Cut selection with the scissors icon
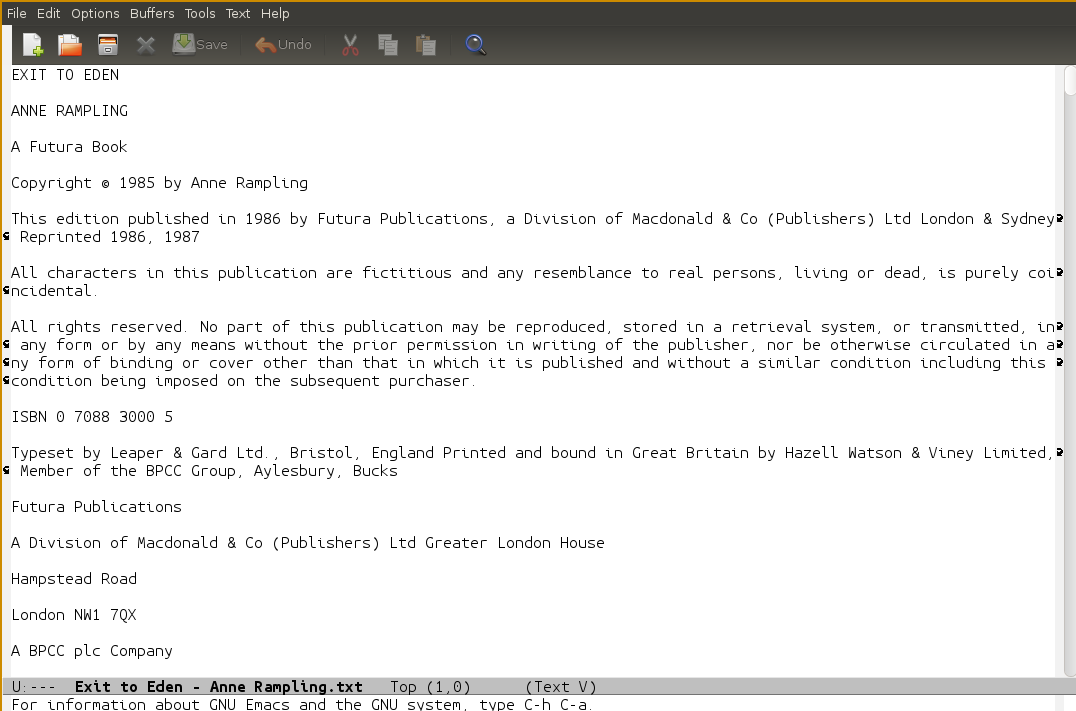1076x711 pixels. click(x=350, y=45)
